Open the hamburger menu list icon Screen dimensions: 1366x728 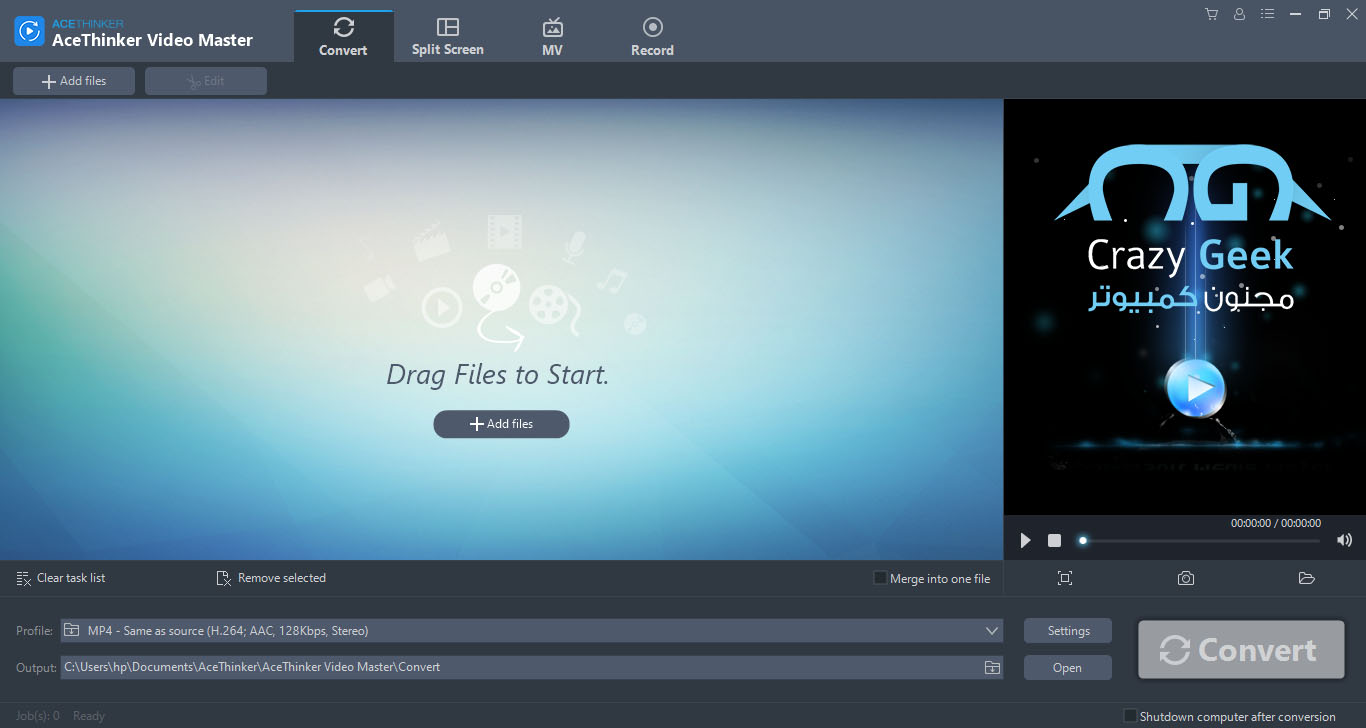pos(1268,14)
